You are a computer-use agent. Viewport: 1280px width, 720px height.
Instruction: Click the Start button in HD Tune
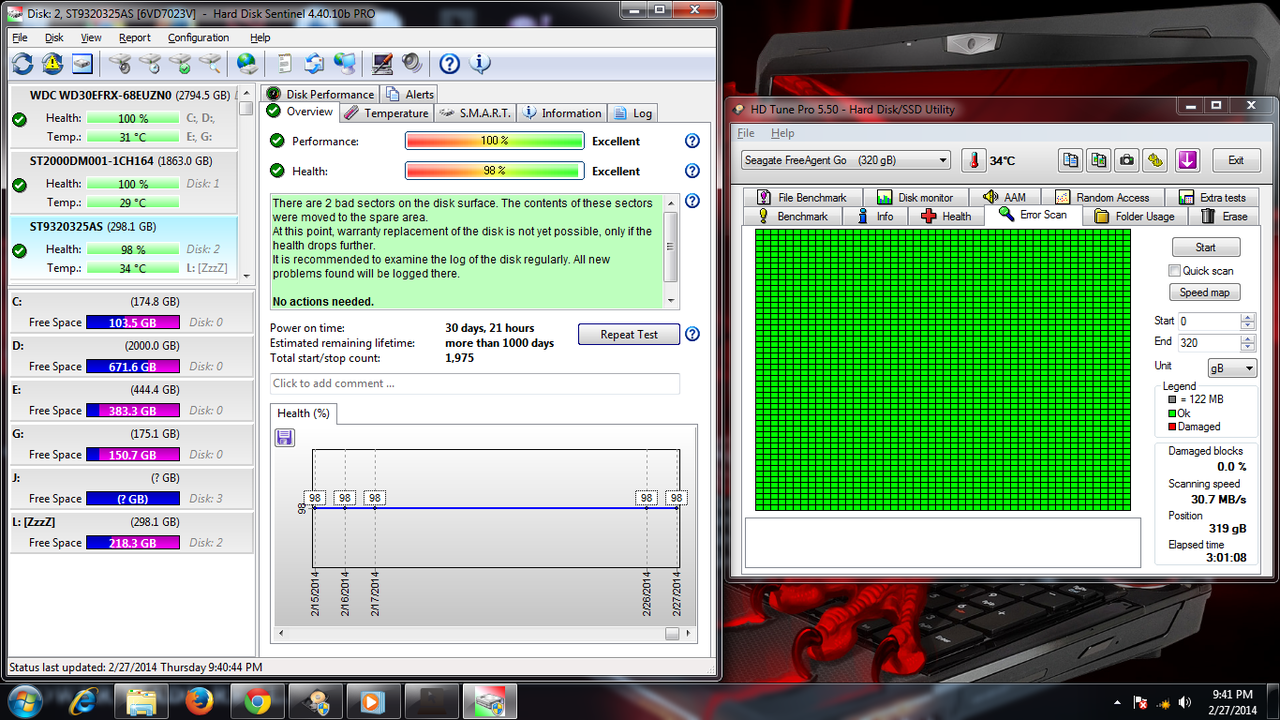pos(1205,247)
